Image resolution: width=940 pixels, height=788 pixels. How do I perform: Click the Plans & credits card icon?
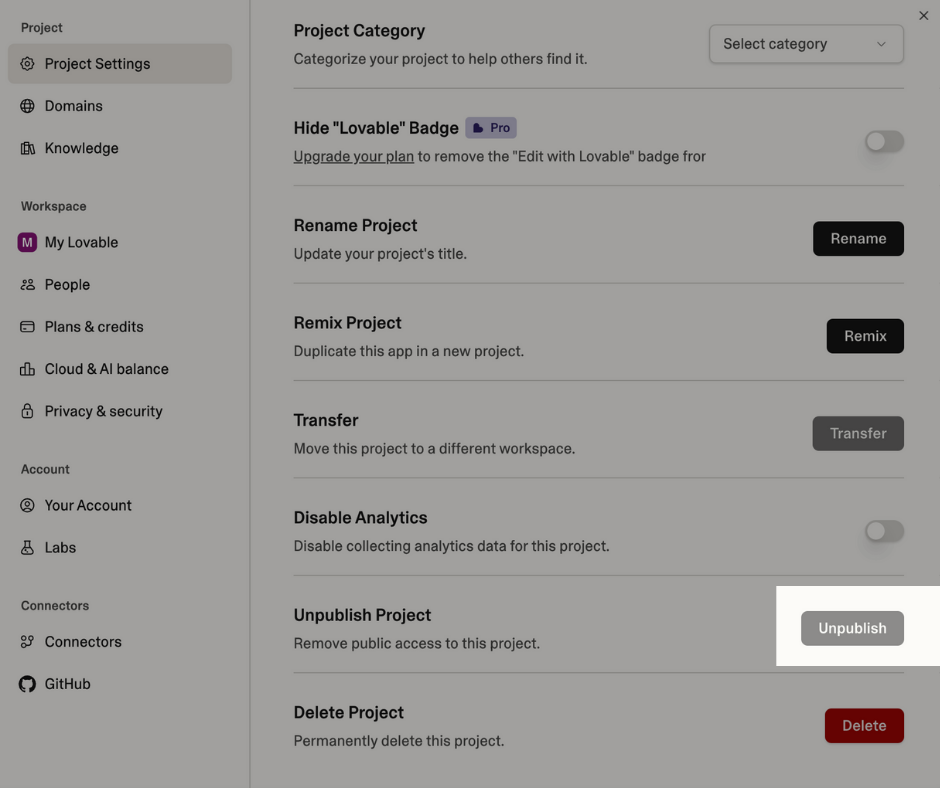28,327
